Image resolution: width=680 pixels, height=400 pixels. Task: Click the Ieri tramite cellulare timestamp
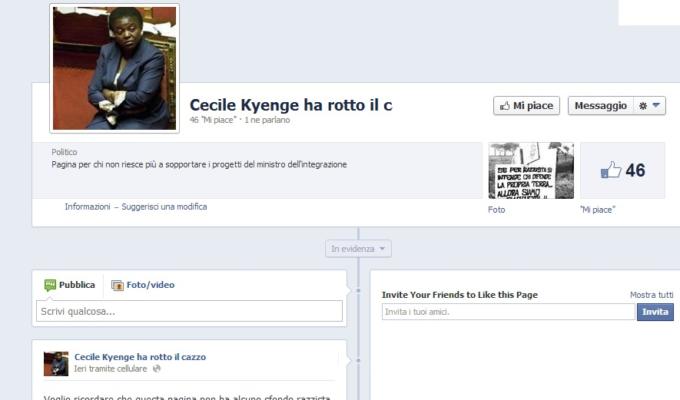tap(111, 369)
